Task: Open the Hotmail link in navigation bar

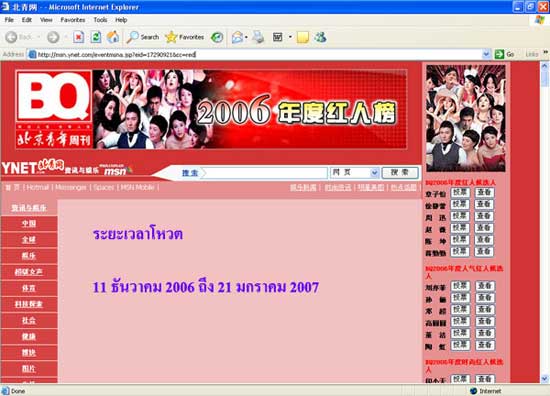Action: click(x=38, y=188)
